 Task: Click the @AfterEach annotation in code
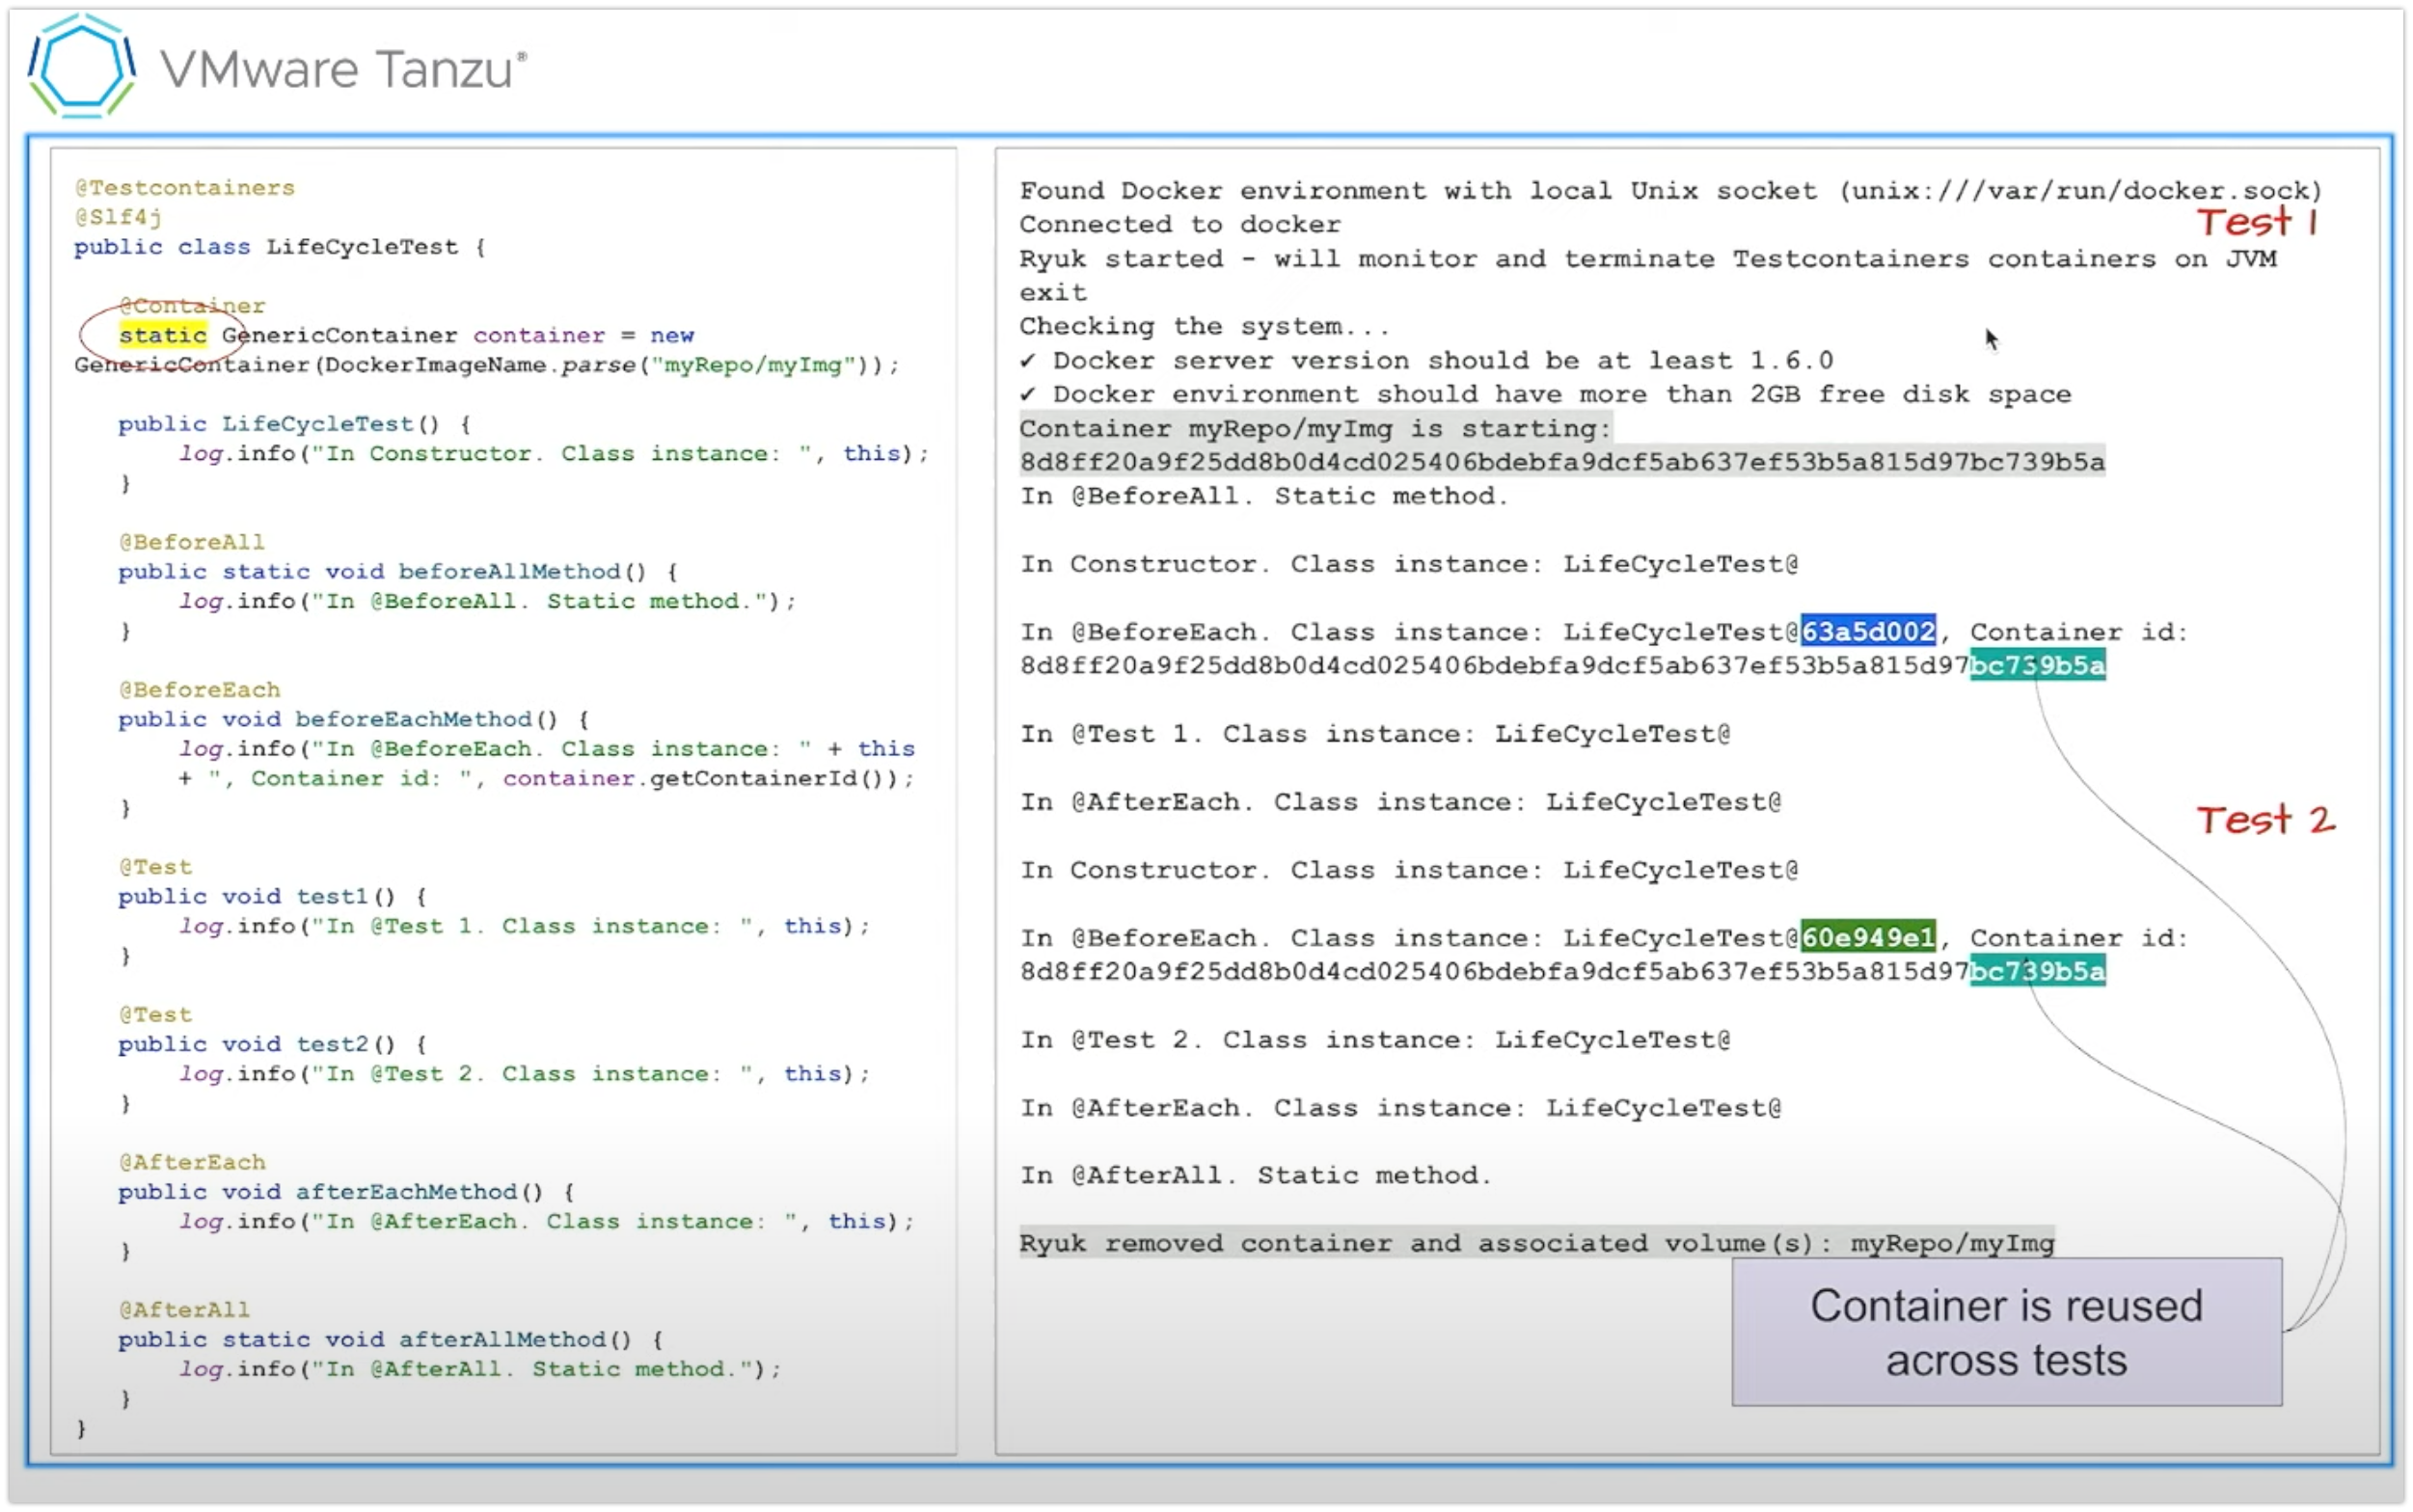click(193, 1162)
